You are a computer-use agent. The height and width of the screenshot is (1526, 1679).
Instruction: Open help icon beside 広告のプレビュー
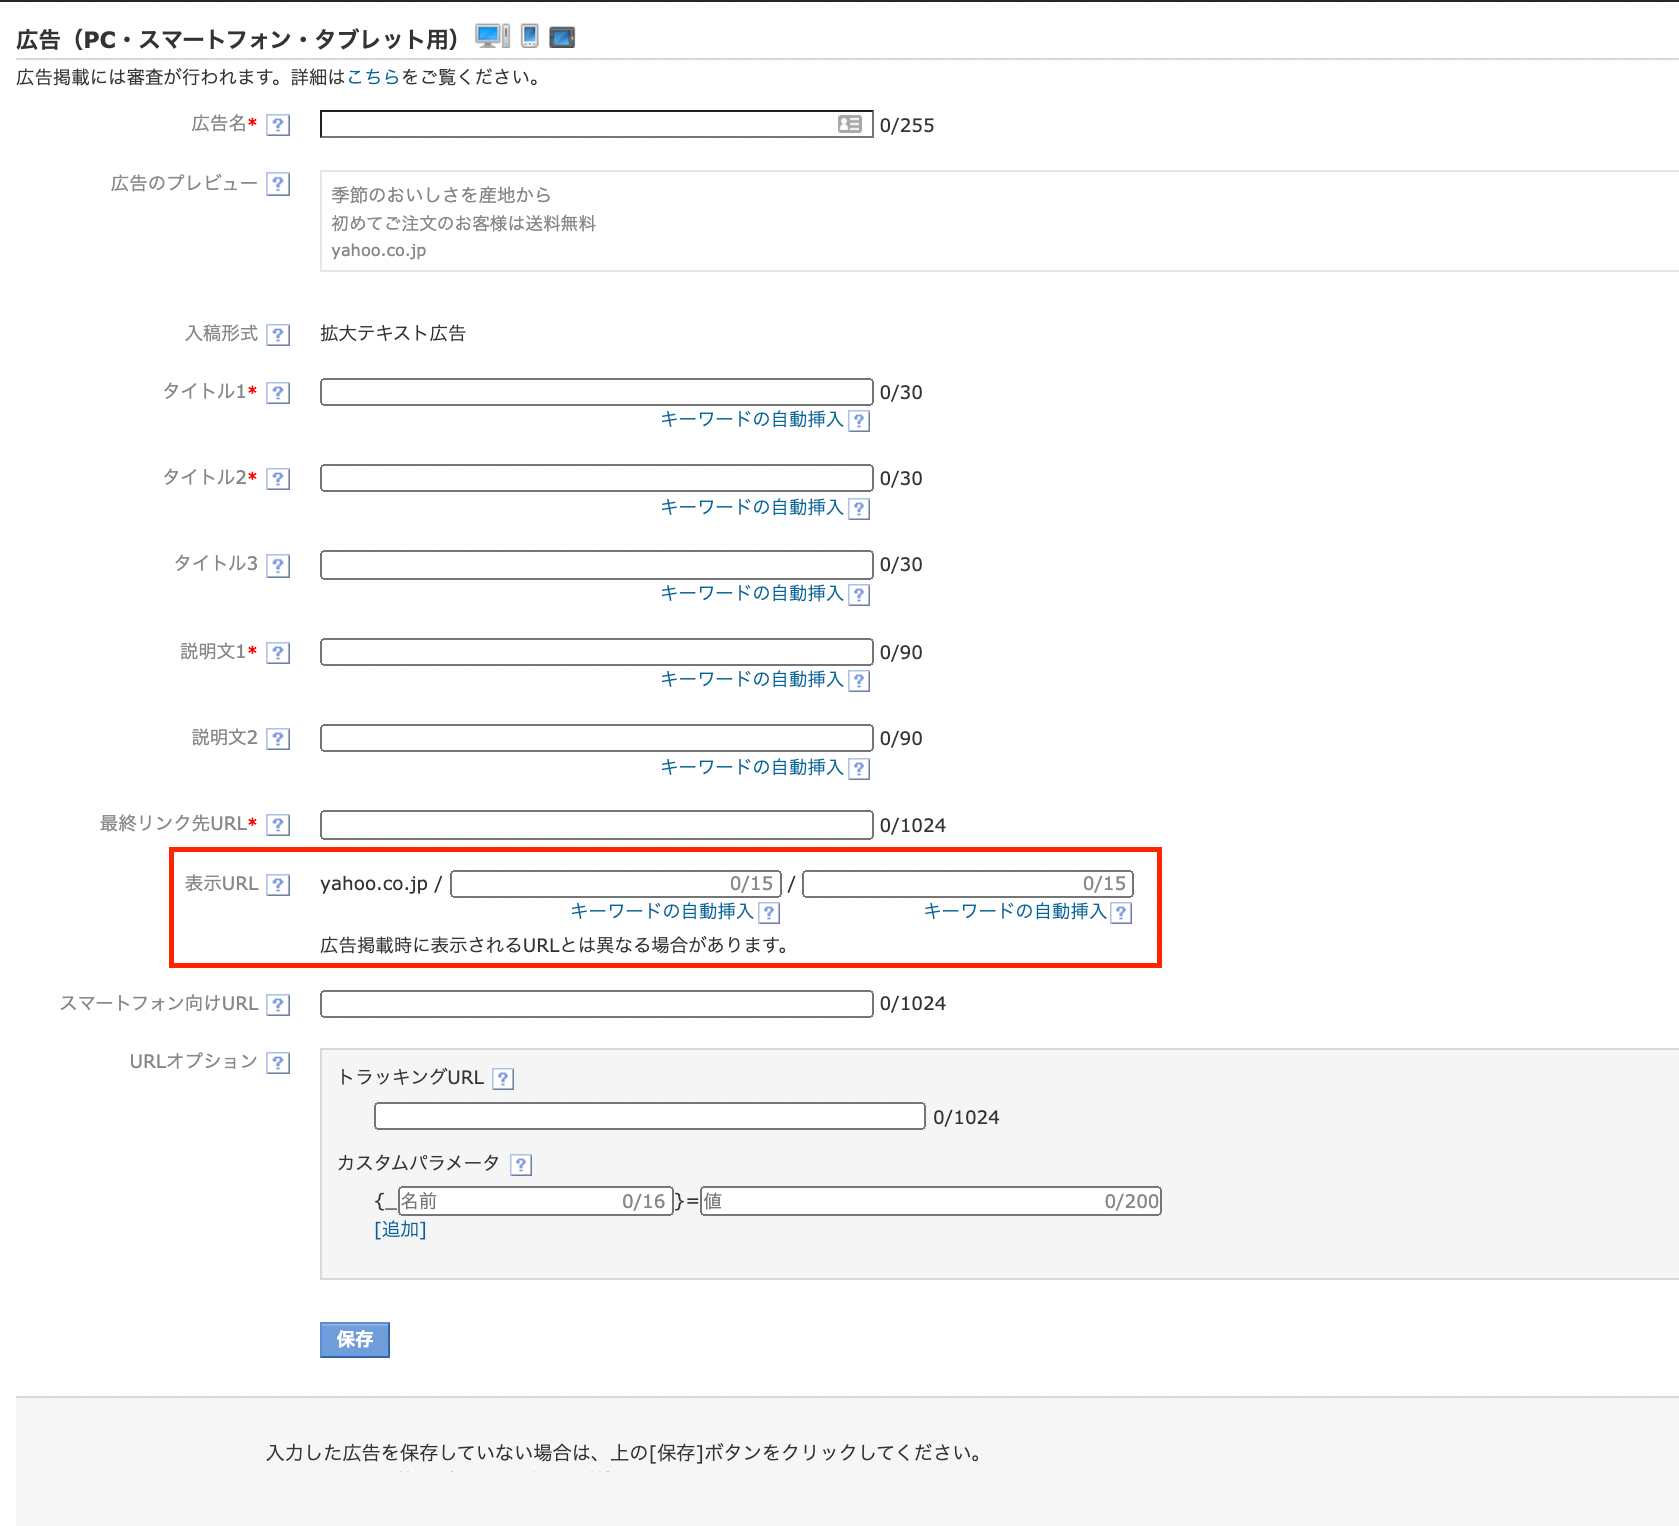[x=279, y=184]
